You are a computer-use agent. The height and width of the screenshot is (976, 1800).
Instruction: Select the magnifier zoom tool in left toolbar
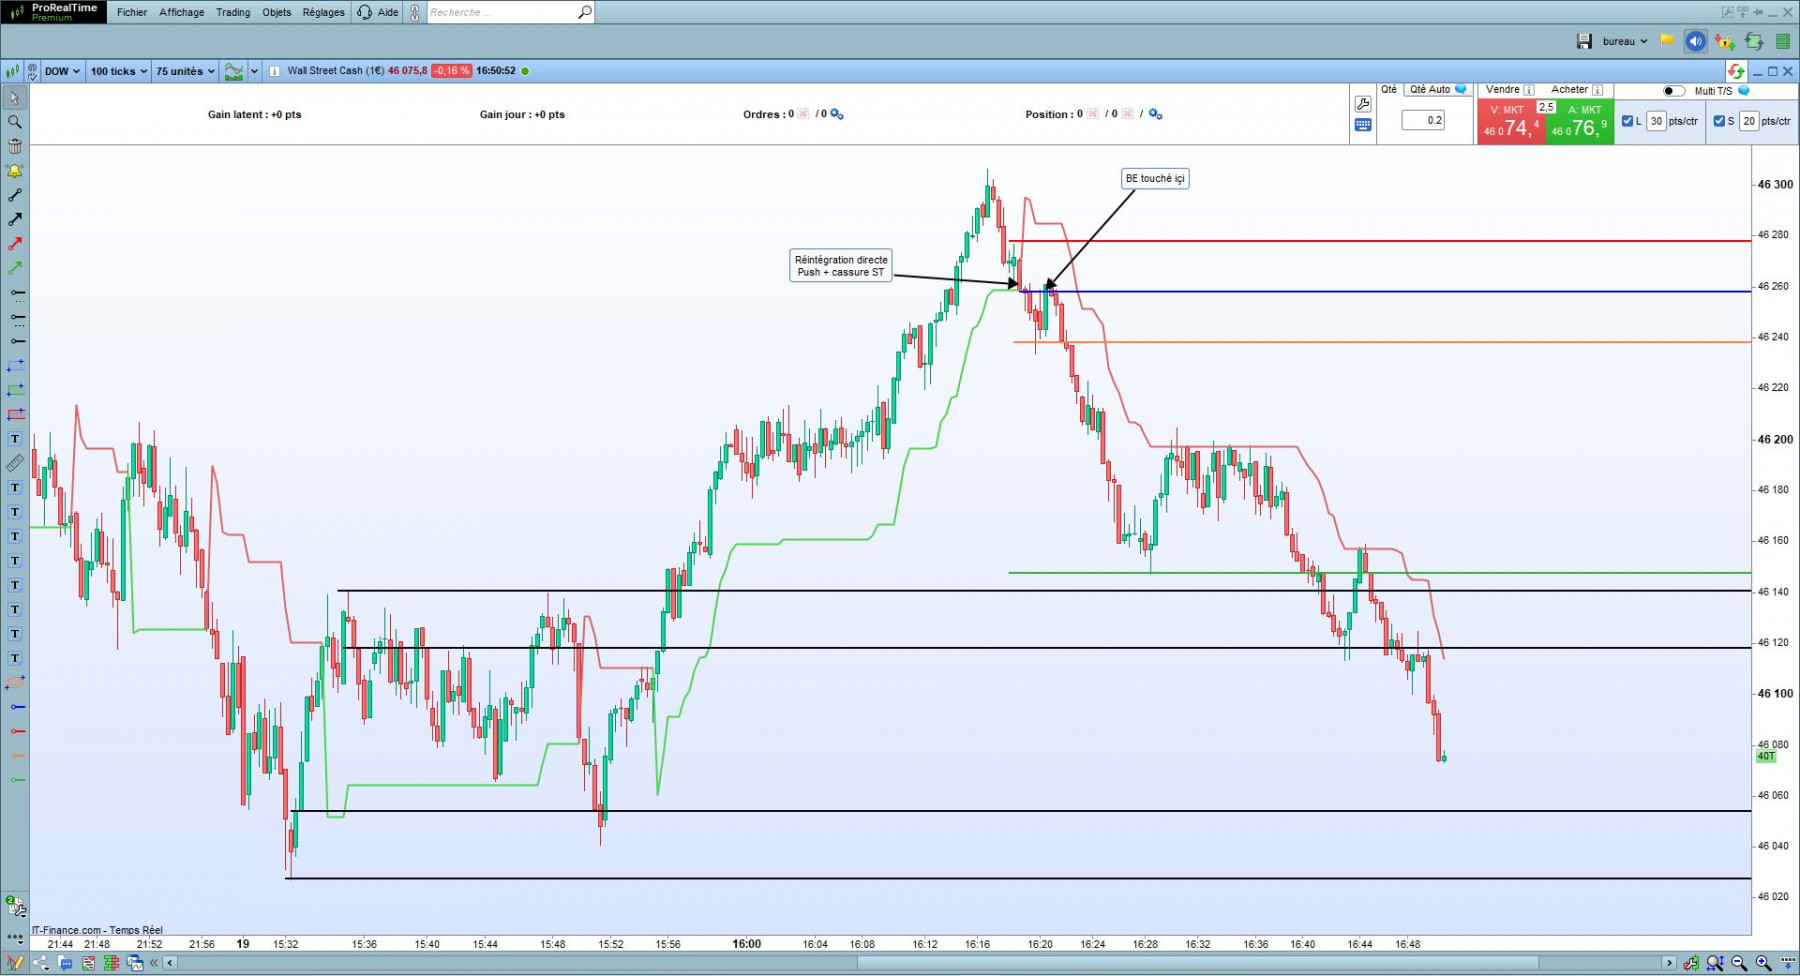pyautogui.click(x=15, y=122)
